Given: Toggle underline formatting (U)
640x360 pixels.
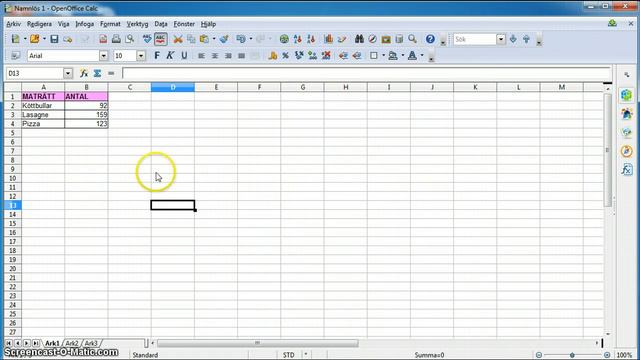Looking at the screenshot, I should [184, 56].
